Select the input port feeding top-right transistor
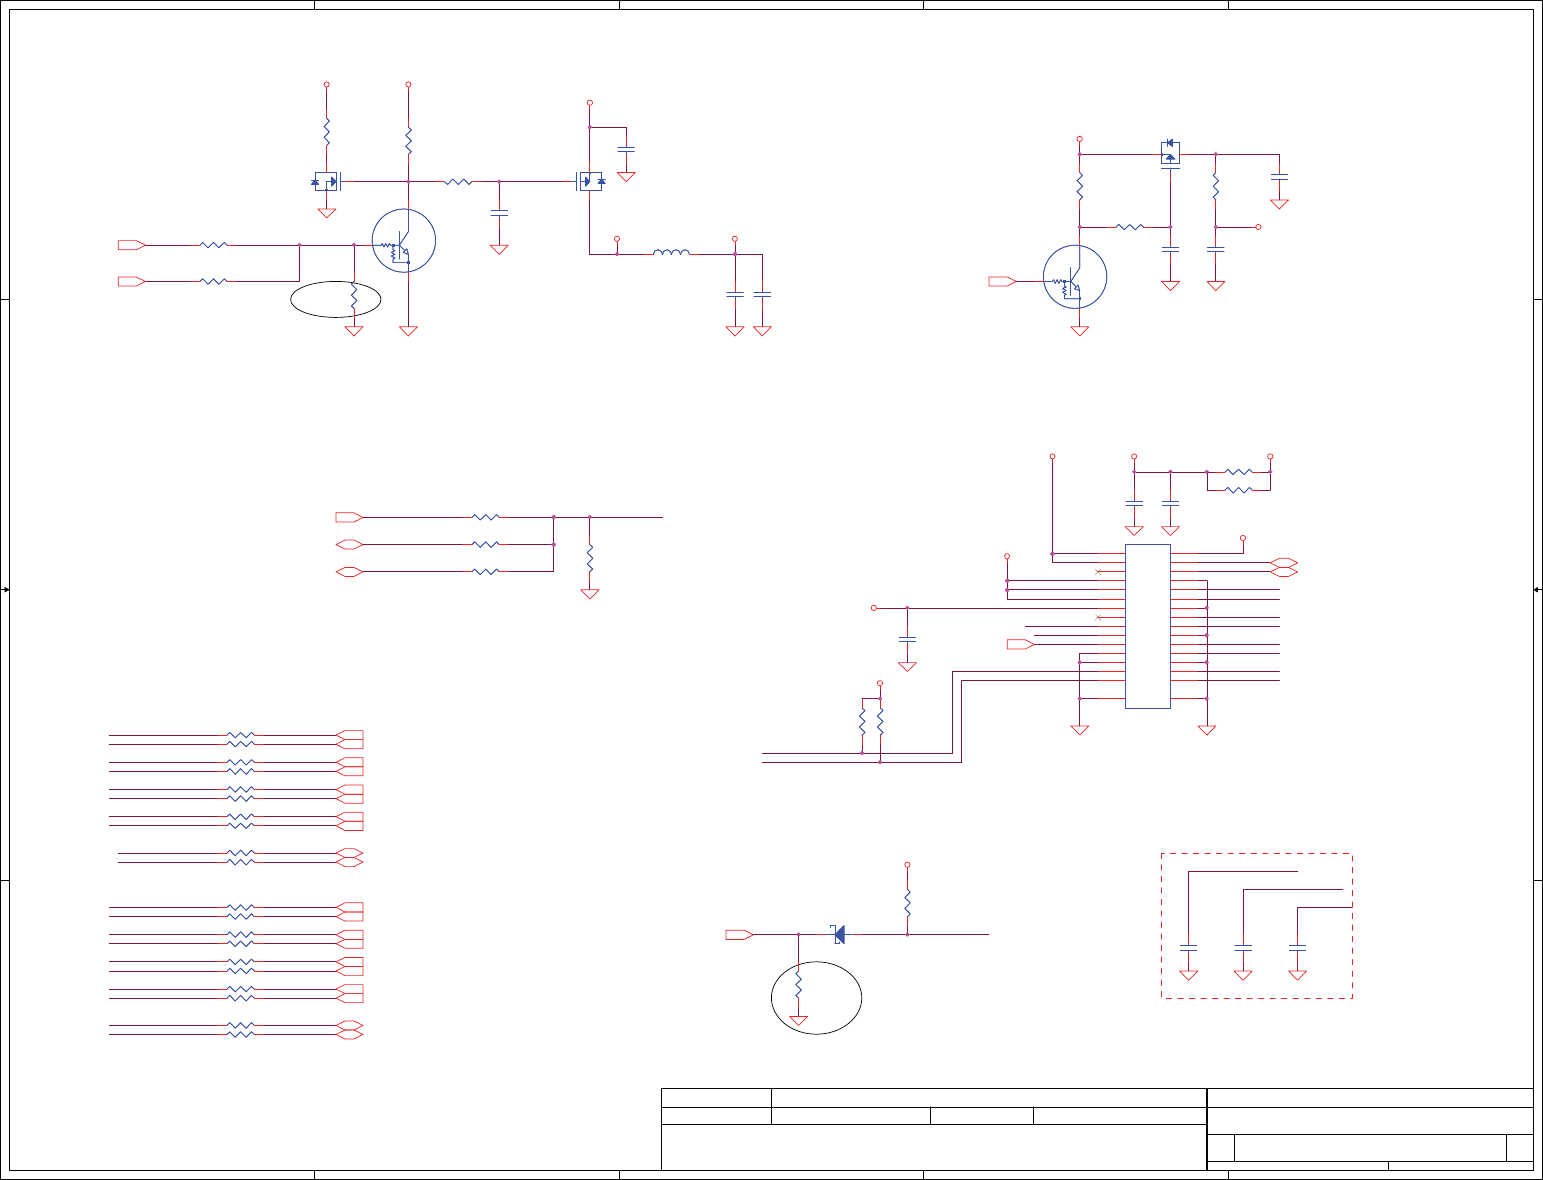The width and height of the screenshot is (1543, 1180). [1002, 281]
